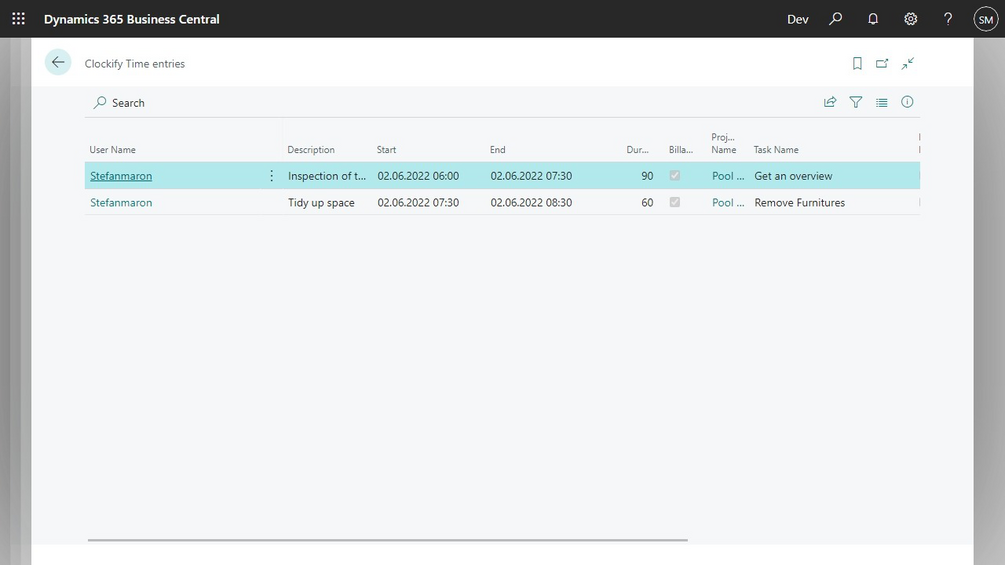Open the End column header menu
This screenshot has height=565, width=1005.
point(497,149)
